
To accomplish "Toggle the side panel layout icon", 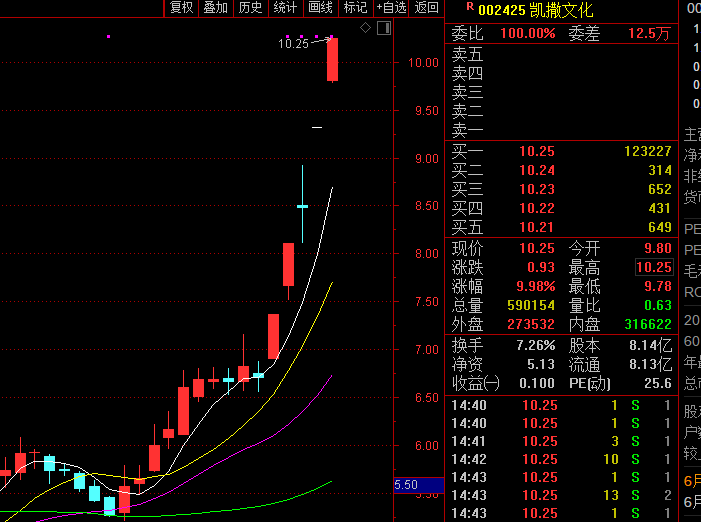I will [x=384, y=28].
